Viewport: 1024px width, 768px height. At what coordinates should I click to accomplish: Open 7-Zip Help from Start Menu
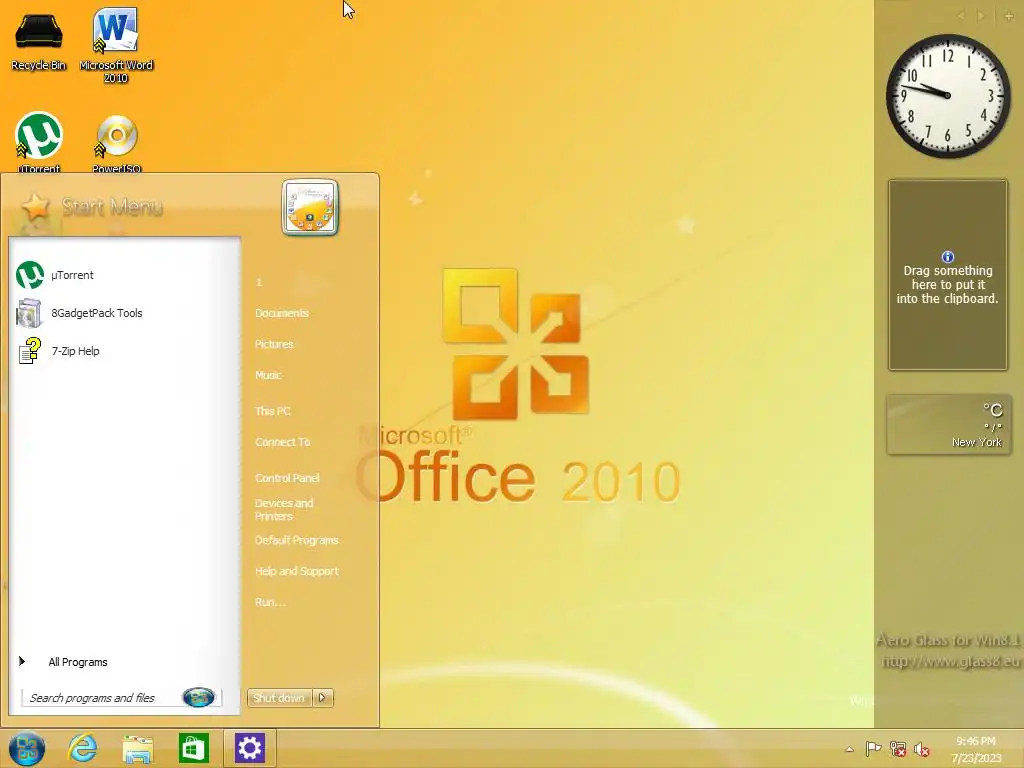(124, 351)
